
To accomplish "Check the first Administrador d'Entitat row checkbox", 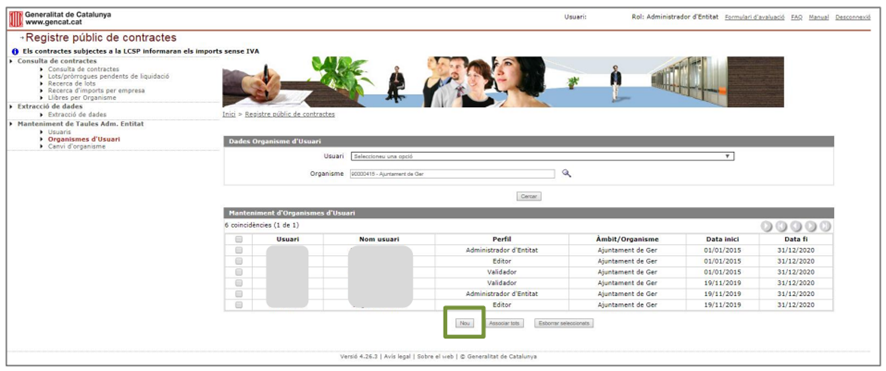I will tap(238, 250).
